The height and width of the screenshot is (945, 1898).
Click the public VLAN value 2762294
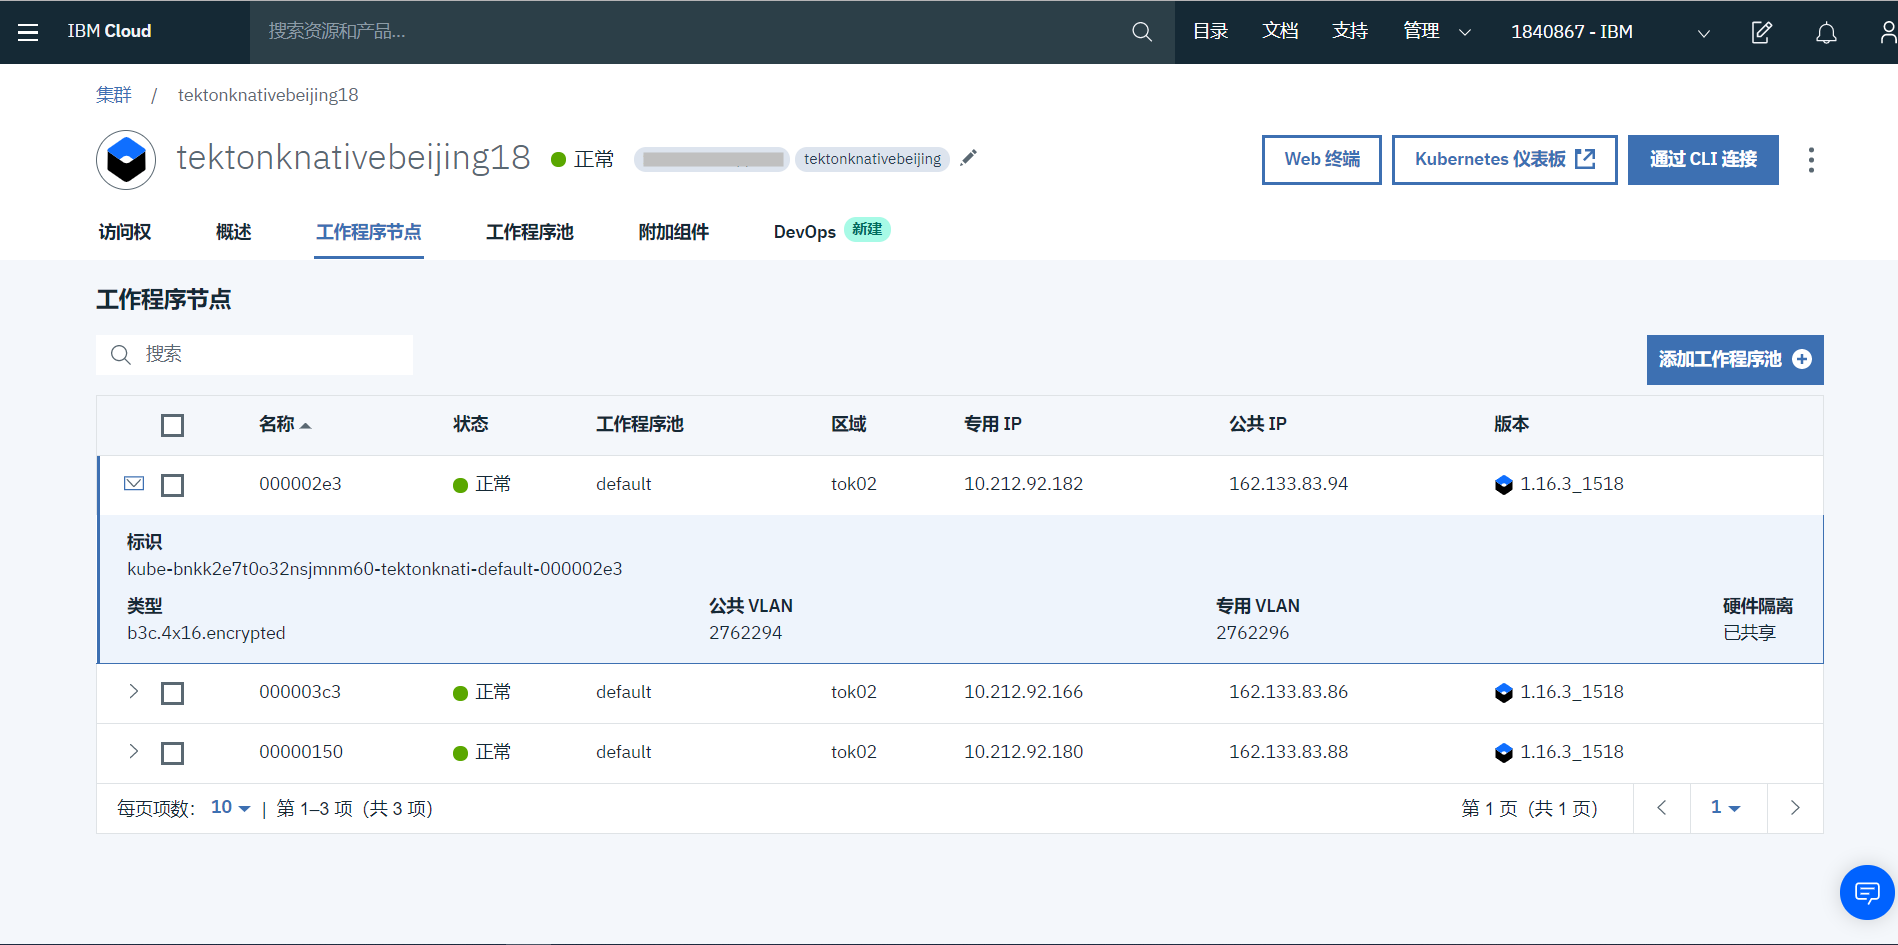(746, 633)
